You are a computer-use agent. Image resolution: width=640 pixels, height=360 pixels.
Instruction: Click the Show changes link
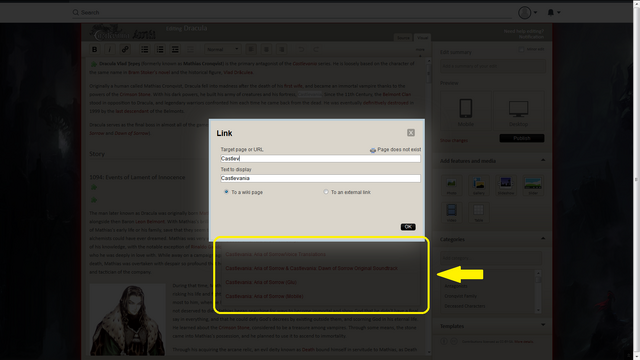coord(454,140)
